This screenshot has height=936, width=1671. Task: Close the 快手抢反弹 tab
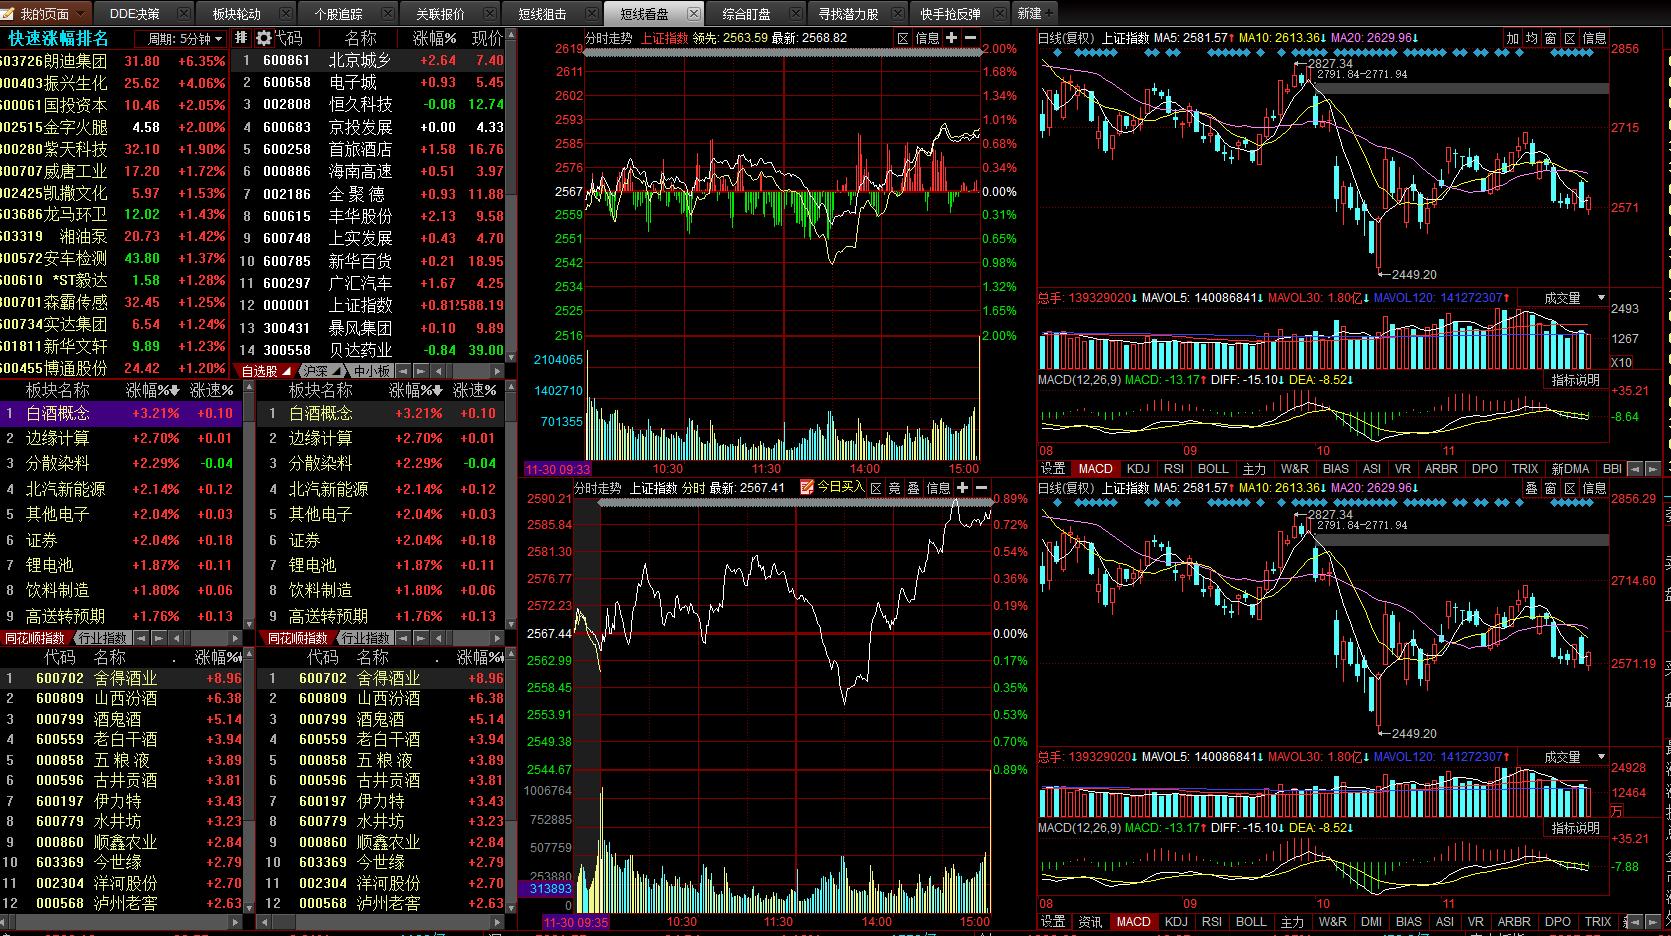click(1000, 14)
